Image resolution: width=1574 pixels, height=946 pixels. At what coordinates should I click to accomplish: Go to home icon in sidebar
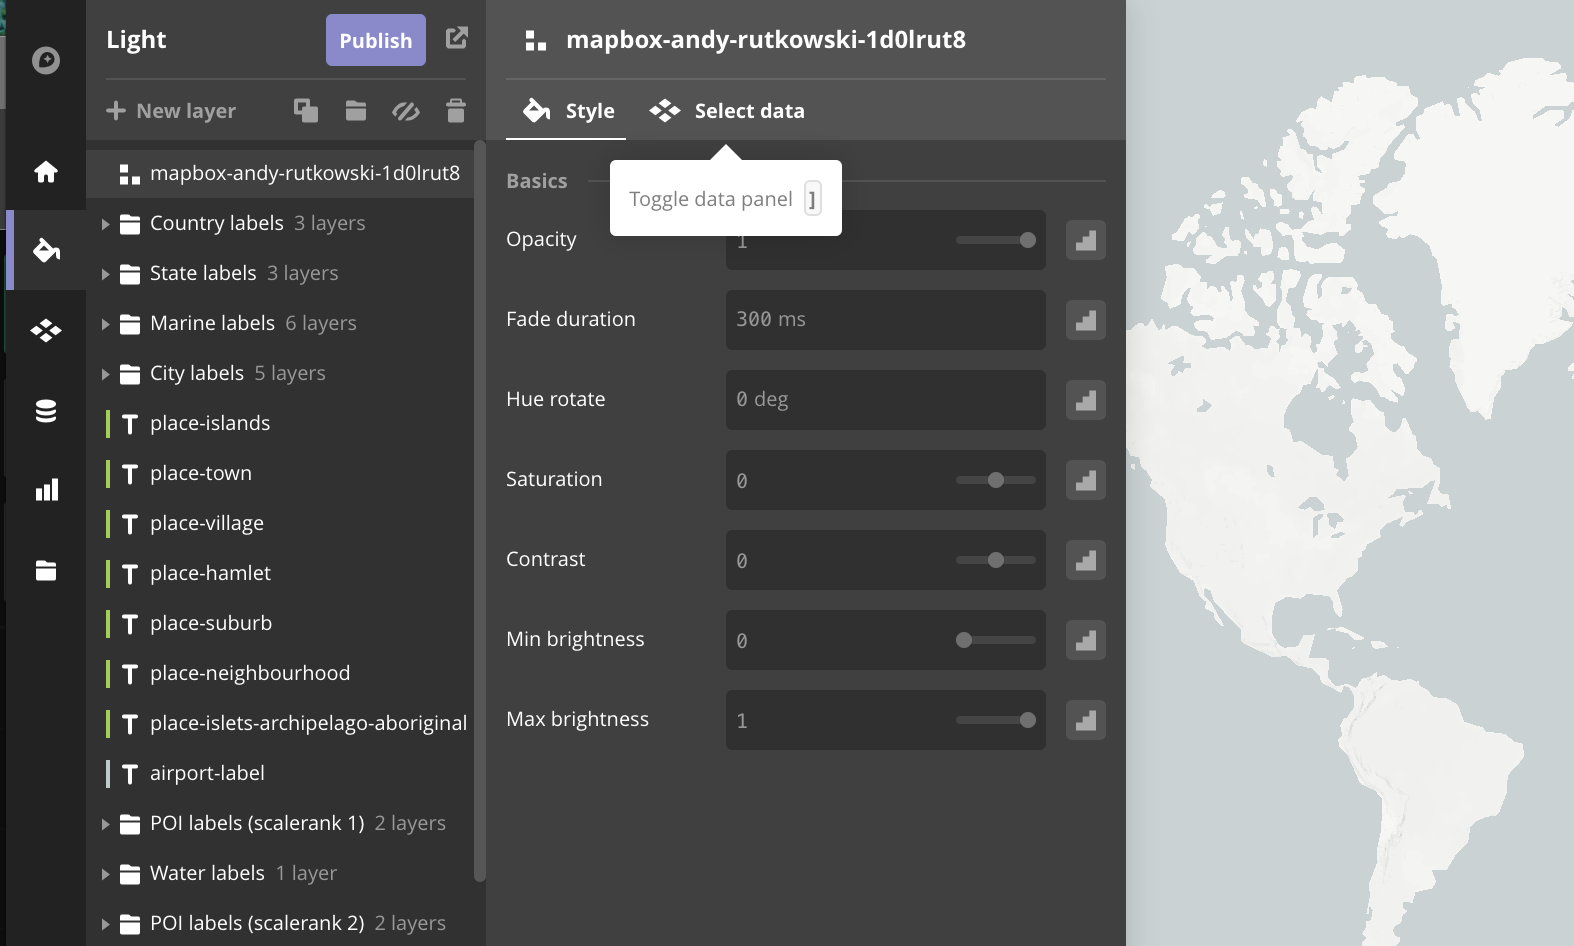pos(46,172)
